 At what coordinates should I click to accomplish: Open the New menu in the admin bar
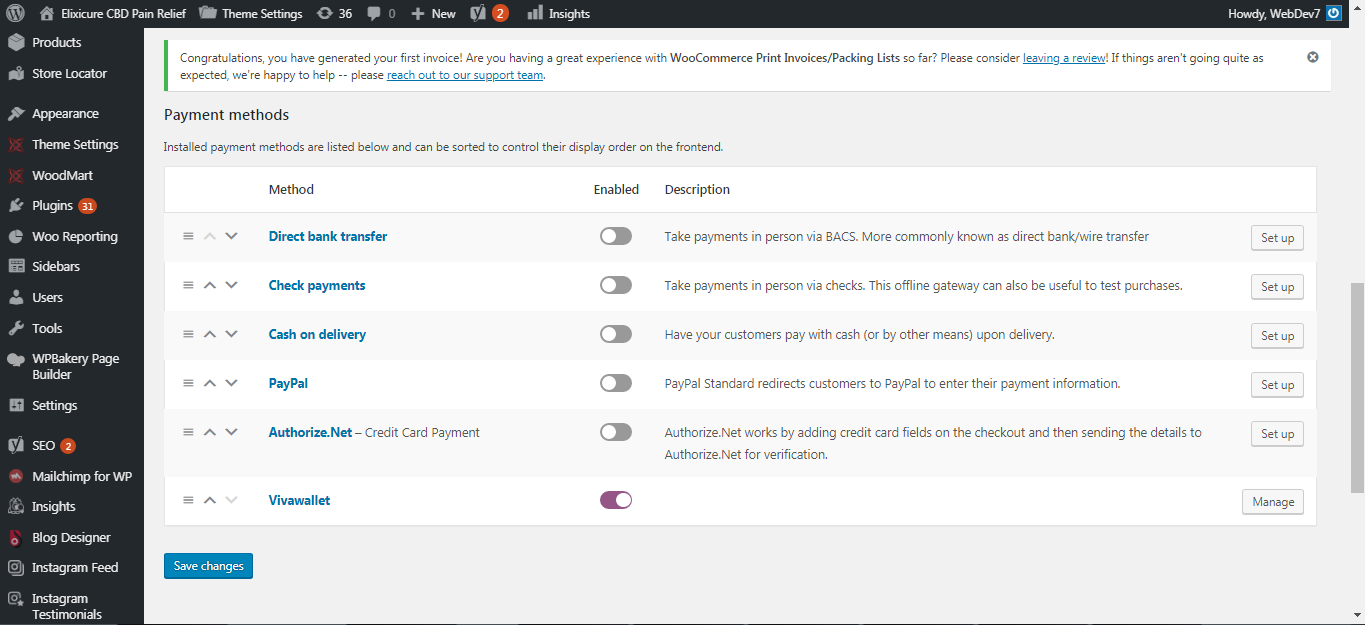pos(433,13)
